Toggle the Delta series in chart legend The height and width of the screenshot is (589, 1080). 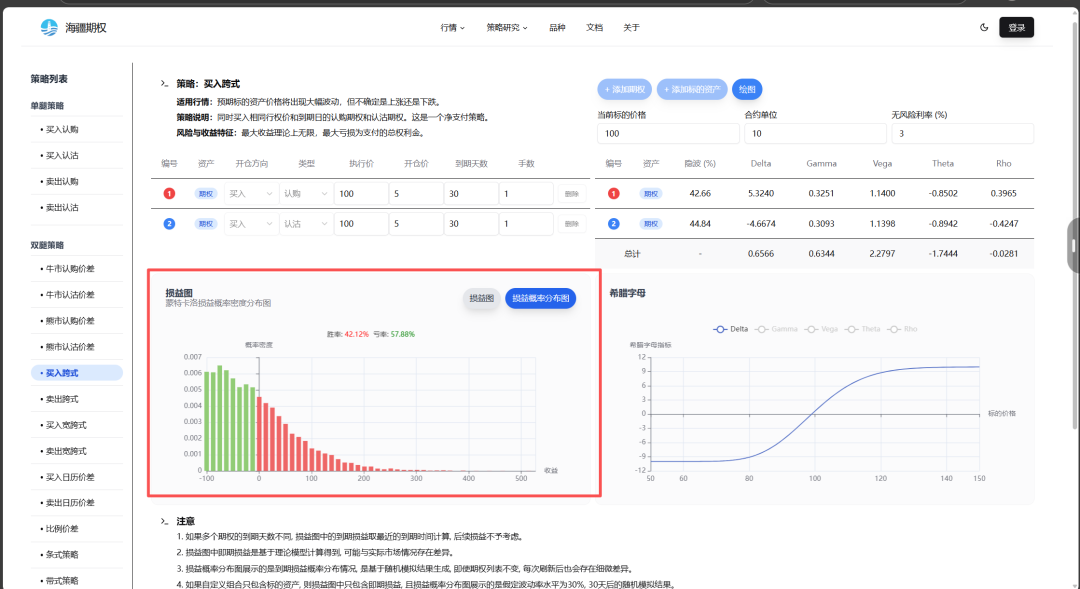point(732,329)
